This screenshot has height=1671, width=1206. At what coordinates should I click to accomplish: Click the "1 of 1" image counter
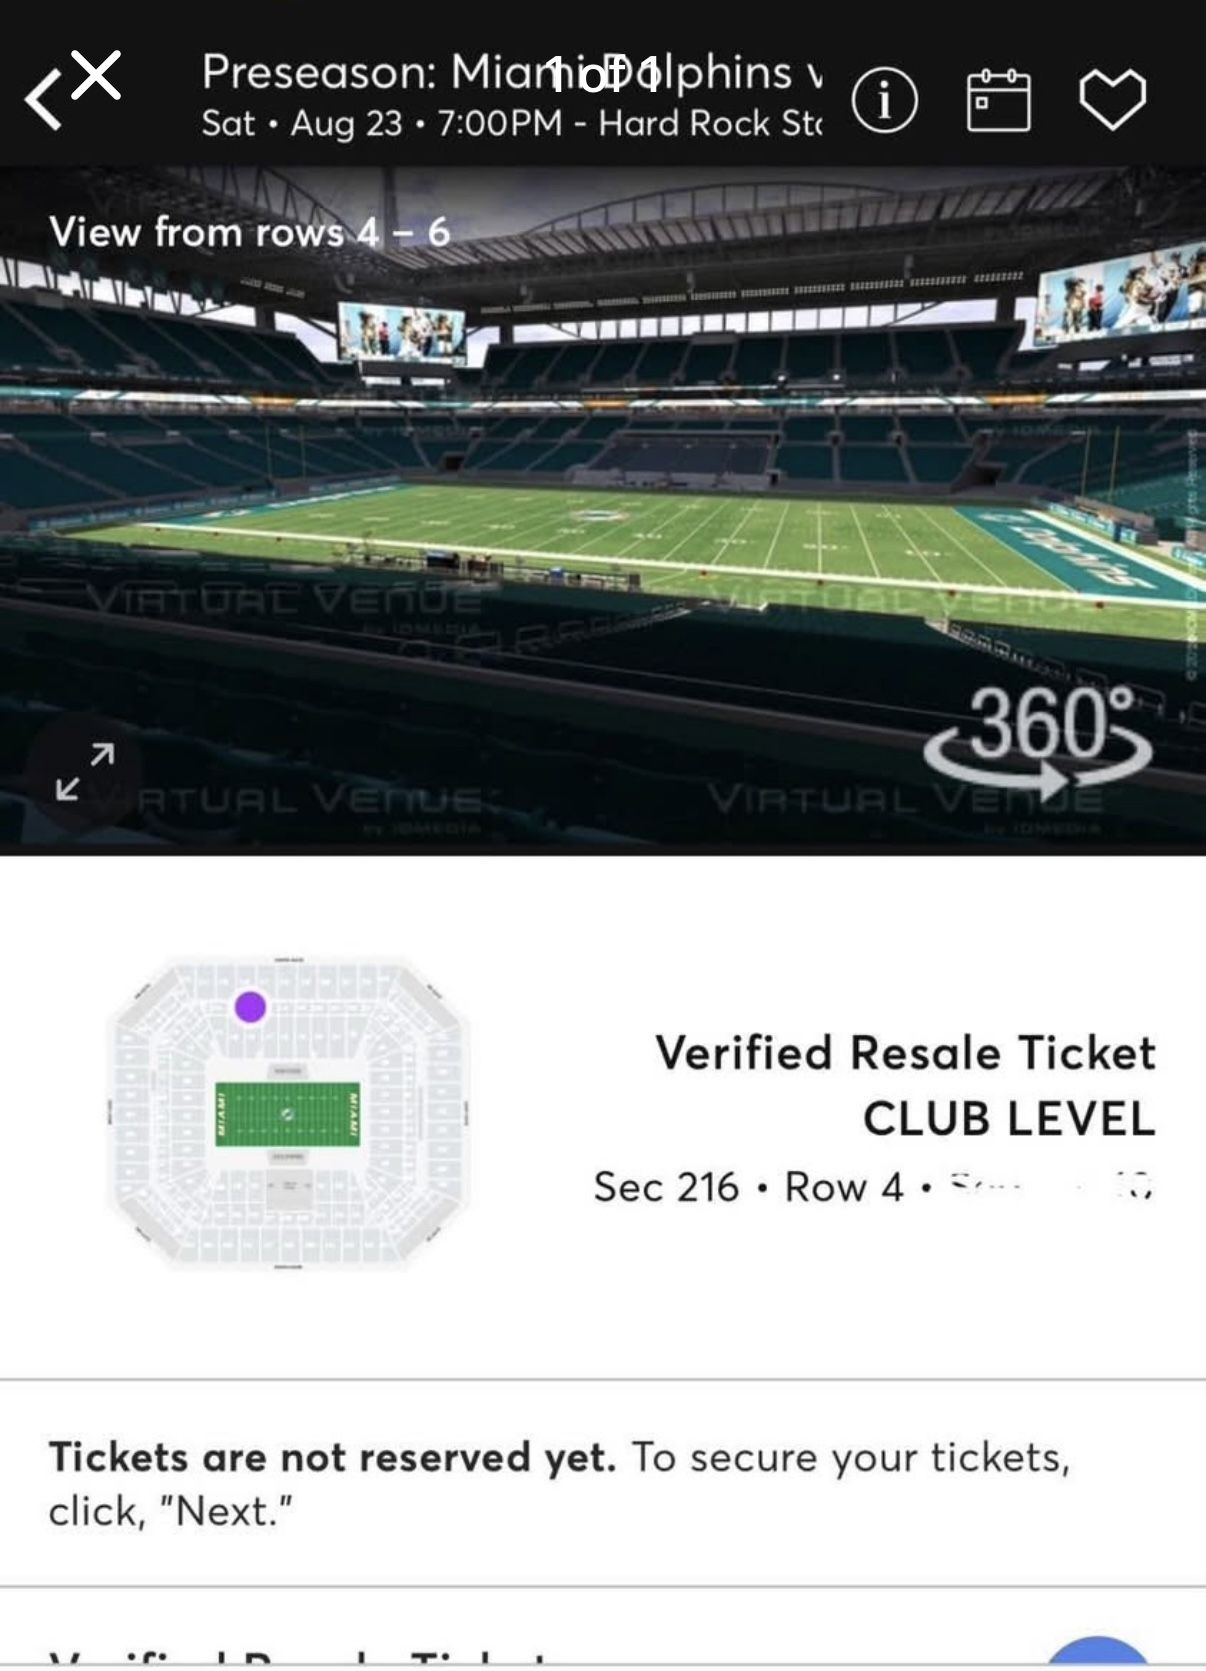pos(603,74)
